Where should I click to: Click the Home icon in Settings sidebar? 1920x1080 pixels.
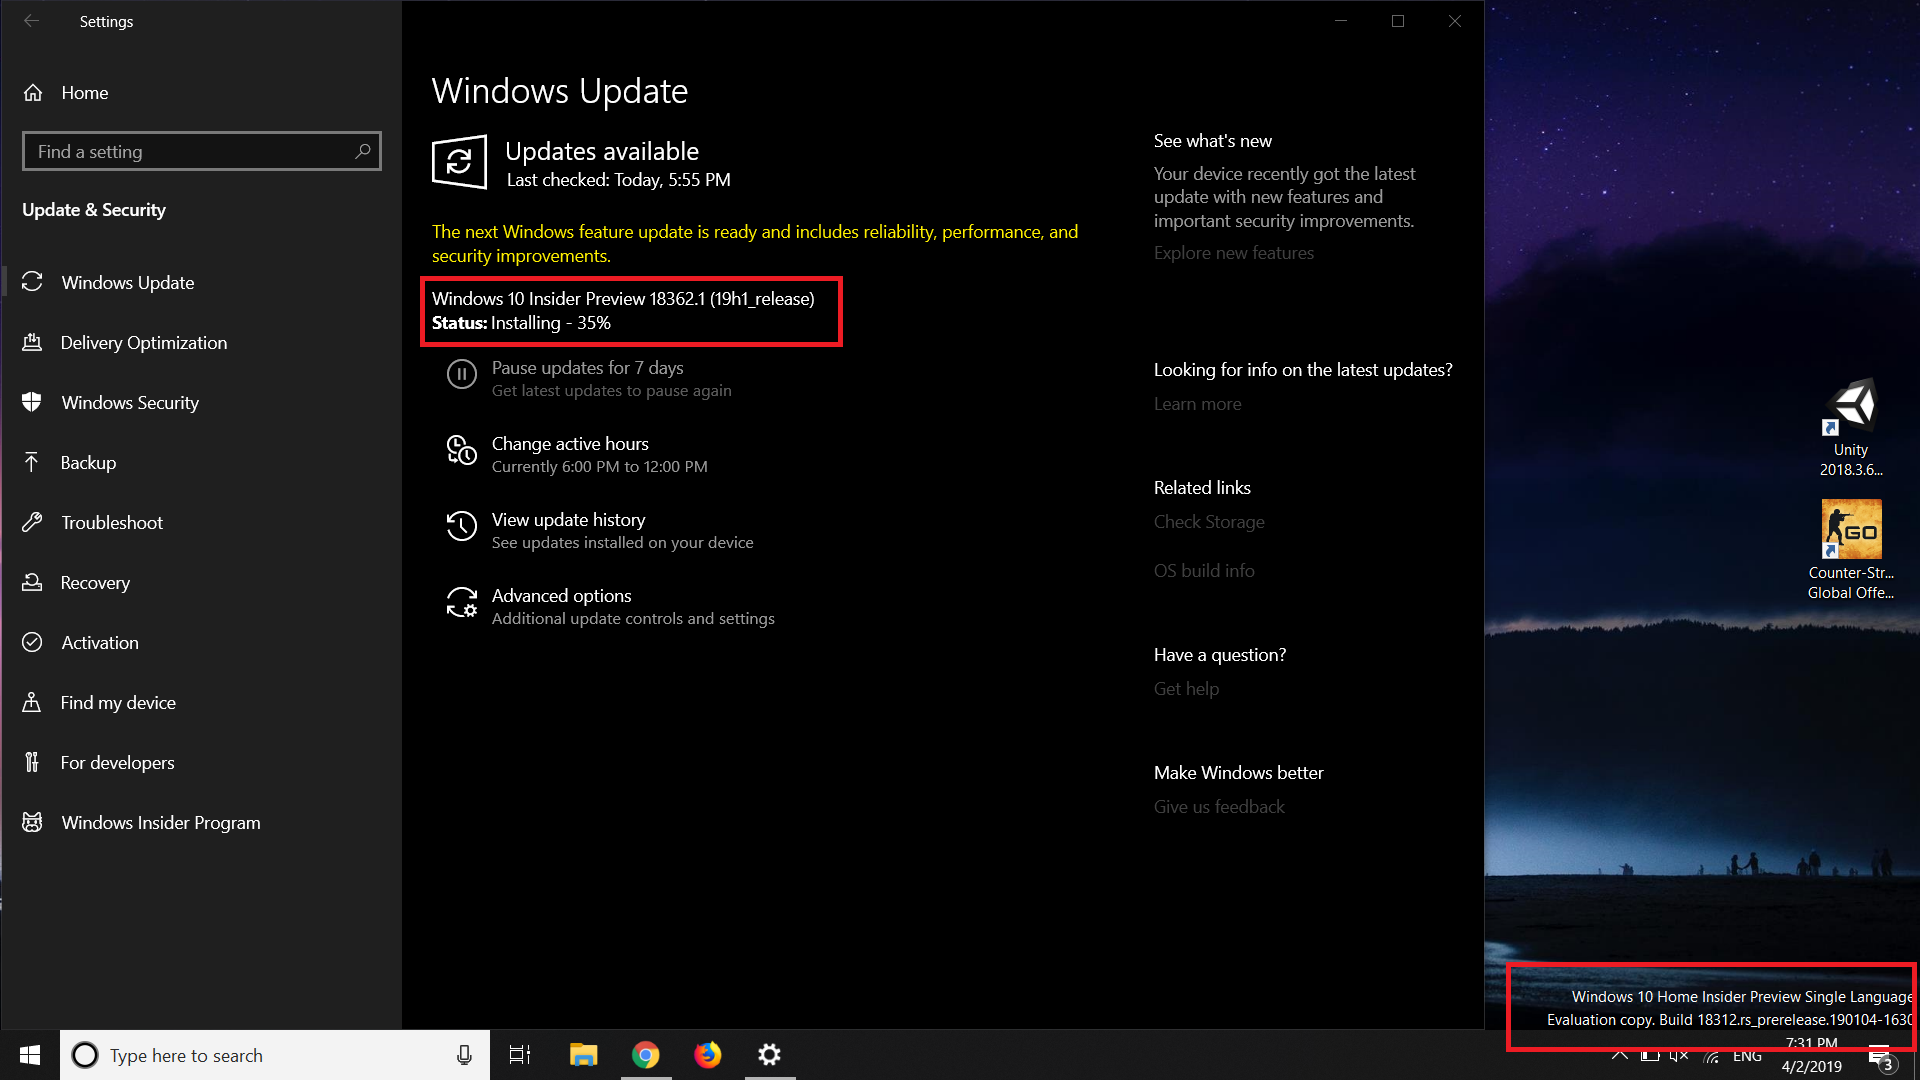[x=33, y=93]
